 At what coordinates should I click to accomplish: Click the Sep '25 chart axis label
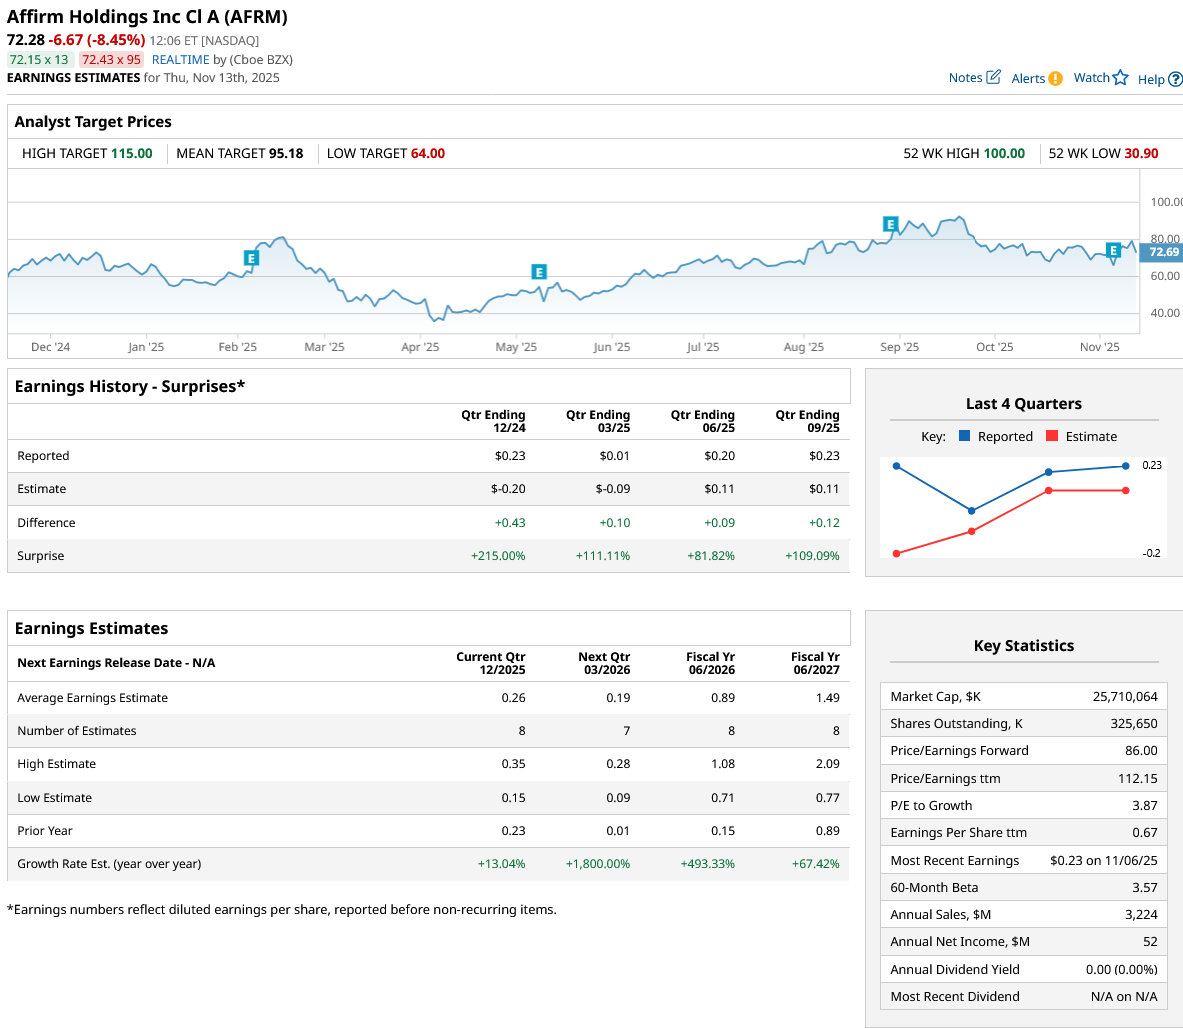[x=899, y=347]
